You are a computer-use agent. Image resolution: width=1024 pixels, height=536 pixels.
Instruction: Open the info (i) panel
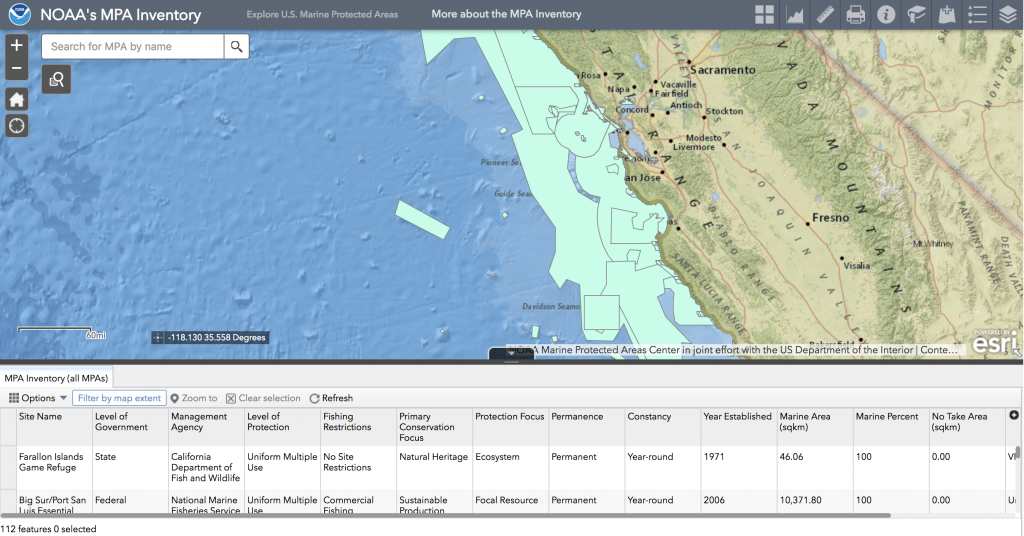pyautogui.click(x=886, y=15)
